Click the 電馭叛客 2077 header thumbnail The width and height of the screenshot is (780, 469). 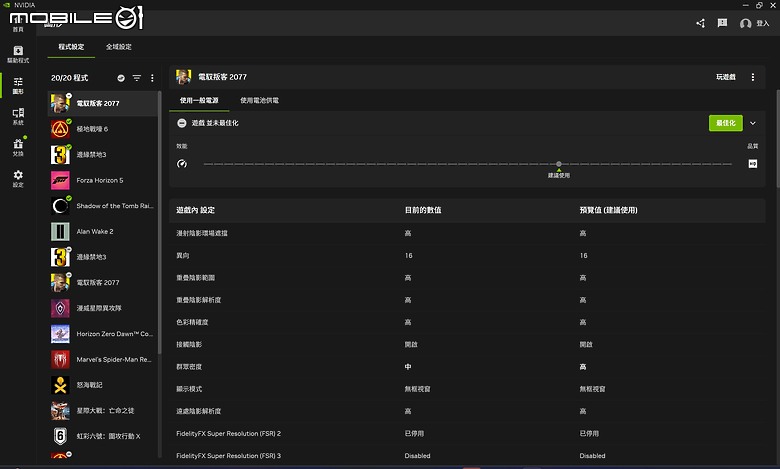(184, 77)
